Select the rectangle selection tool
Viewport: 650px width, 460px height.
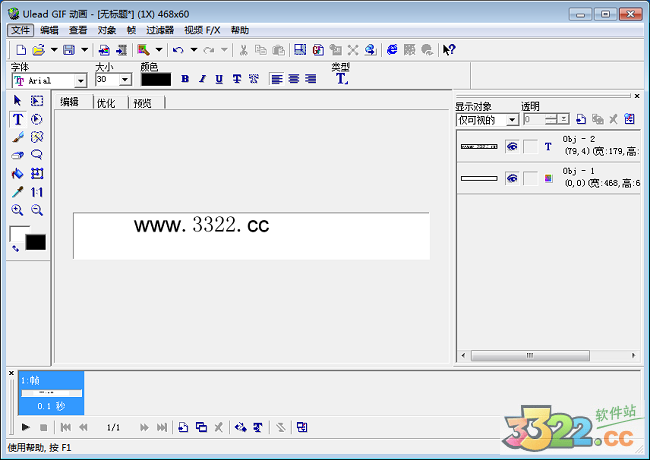(x=37, y=101)
